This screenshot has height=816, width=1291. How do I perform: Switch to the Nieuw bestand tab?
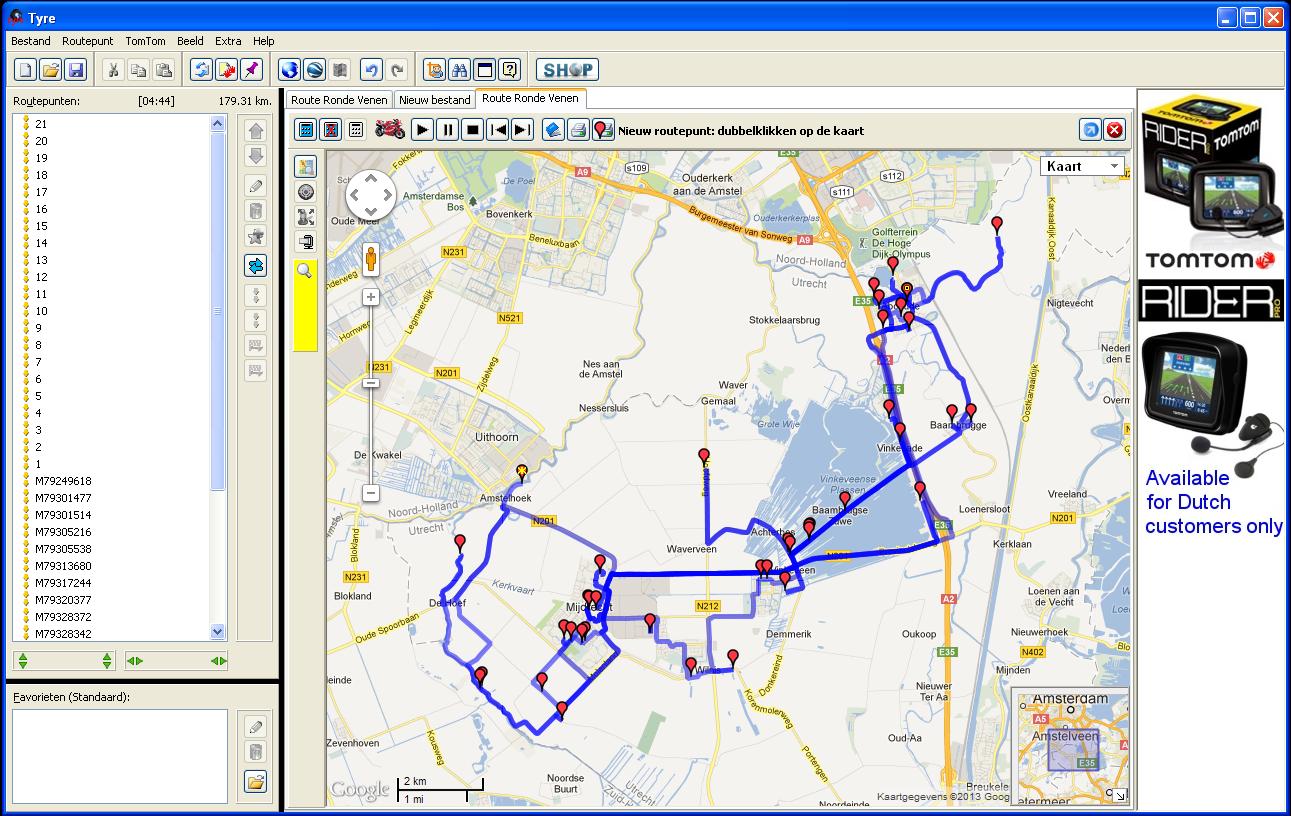point(434,100)
